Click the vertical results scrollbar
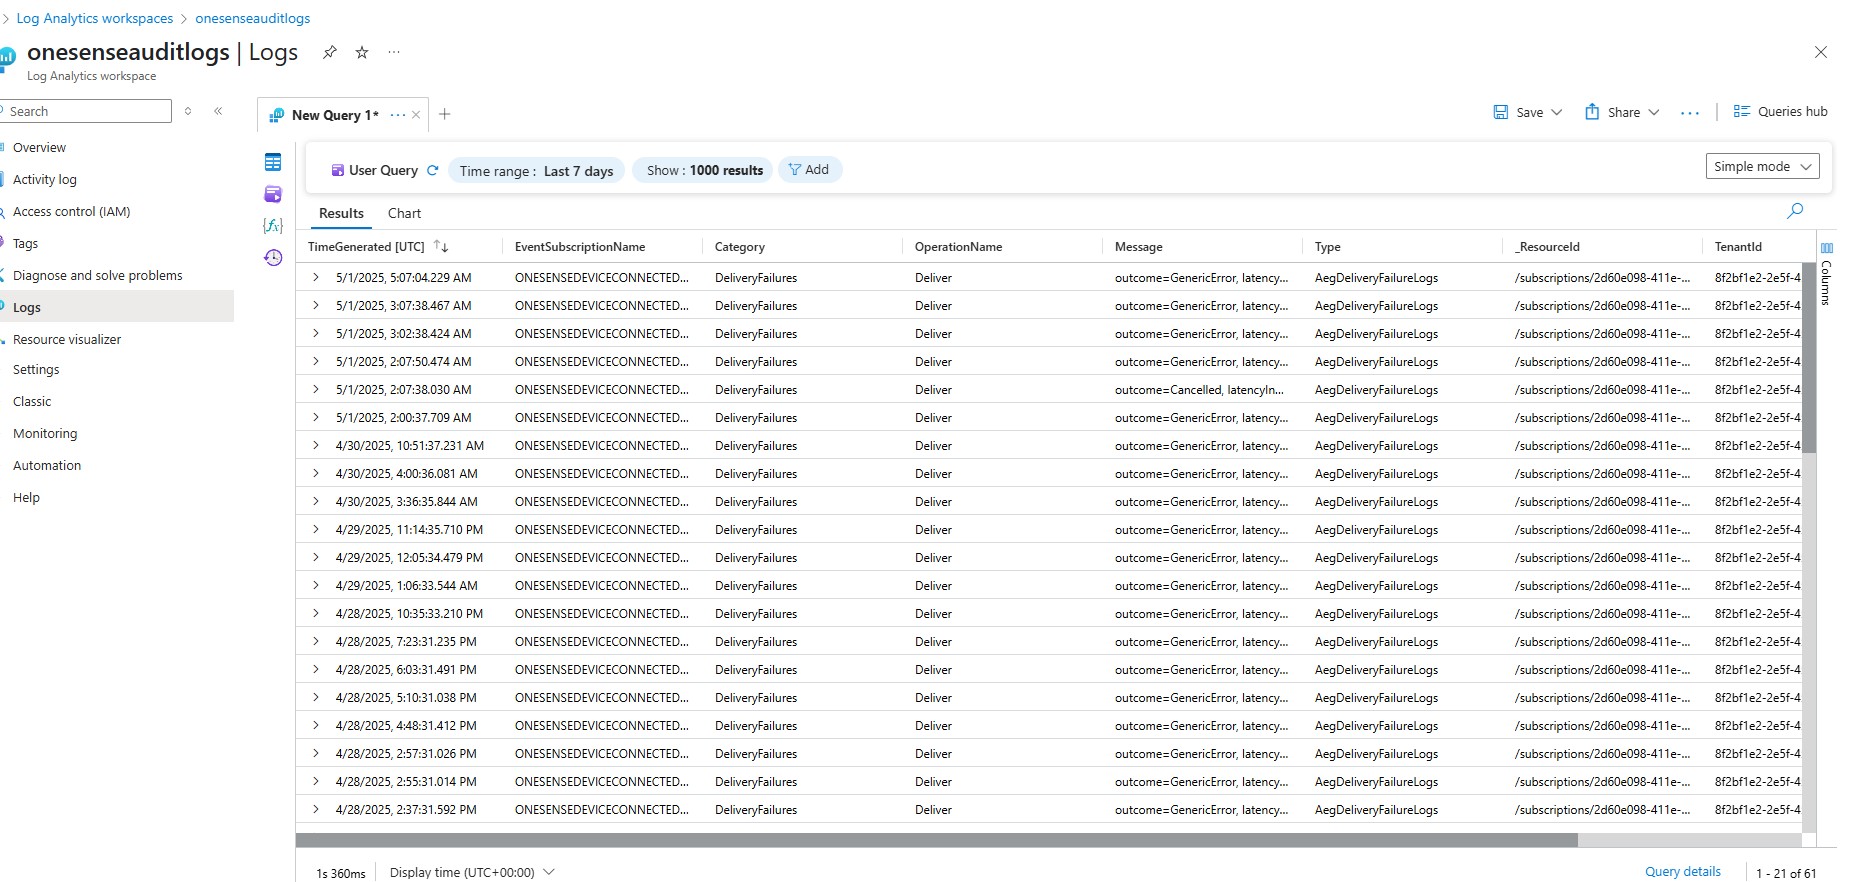 (x=1809, y=358)
